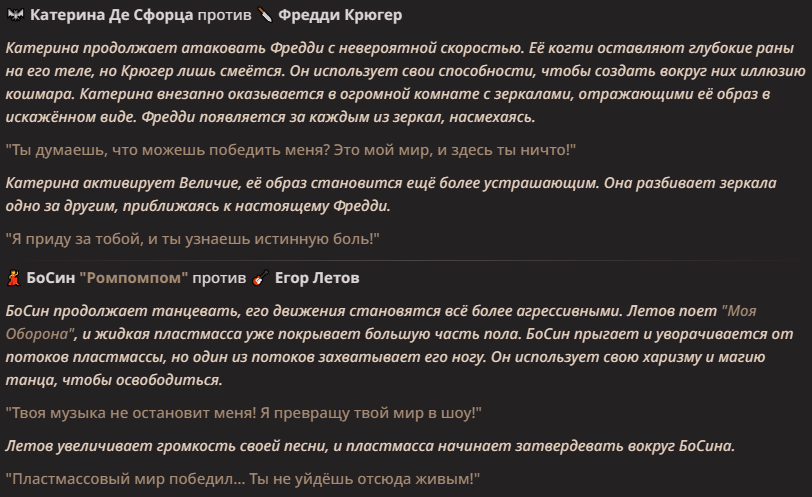Image resolution: width=812 pixels, height=497 pixels.
Task: Click the highlighted song title "Моя Оборона"
Action: [739, 311]
